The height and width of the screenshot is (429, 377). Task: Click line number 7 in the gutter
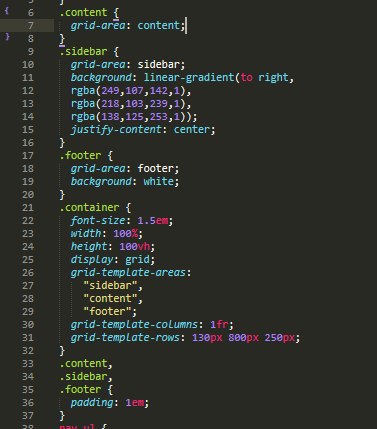(31, 26)
